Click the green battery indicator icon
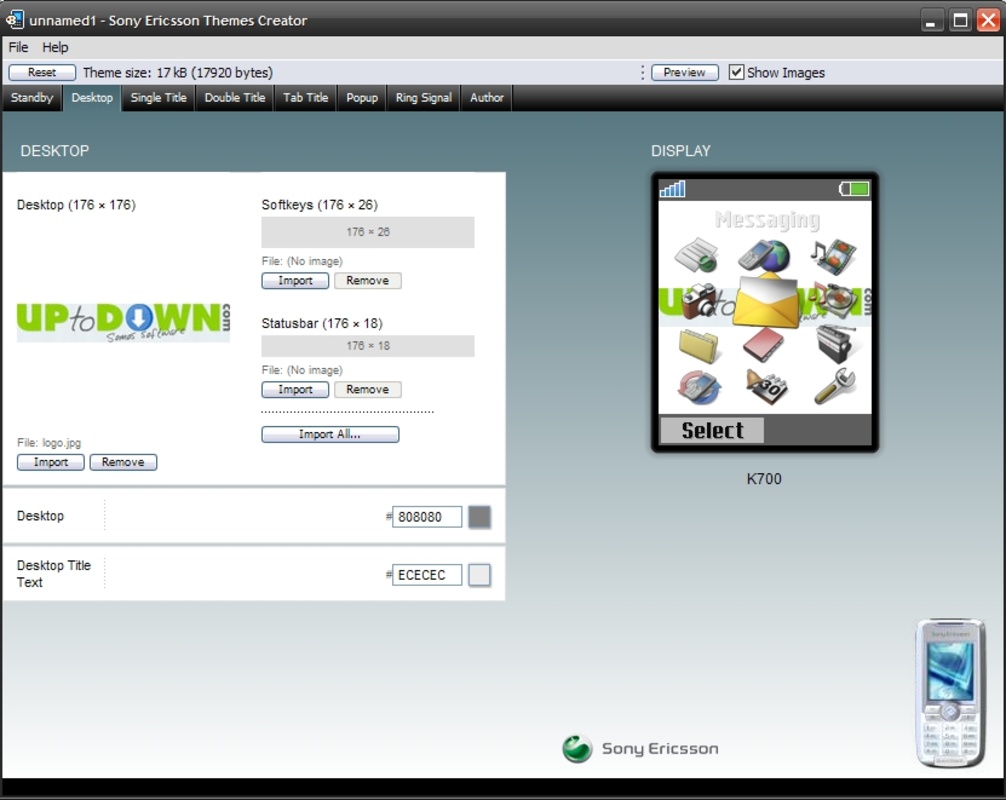Screen dimensions: 1006x800 pos(854,189)
